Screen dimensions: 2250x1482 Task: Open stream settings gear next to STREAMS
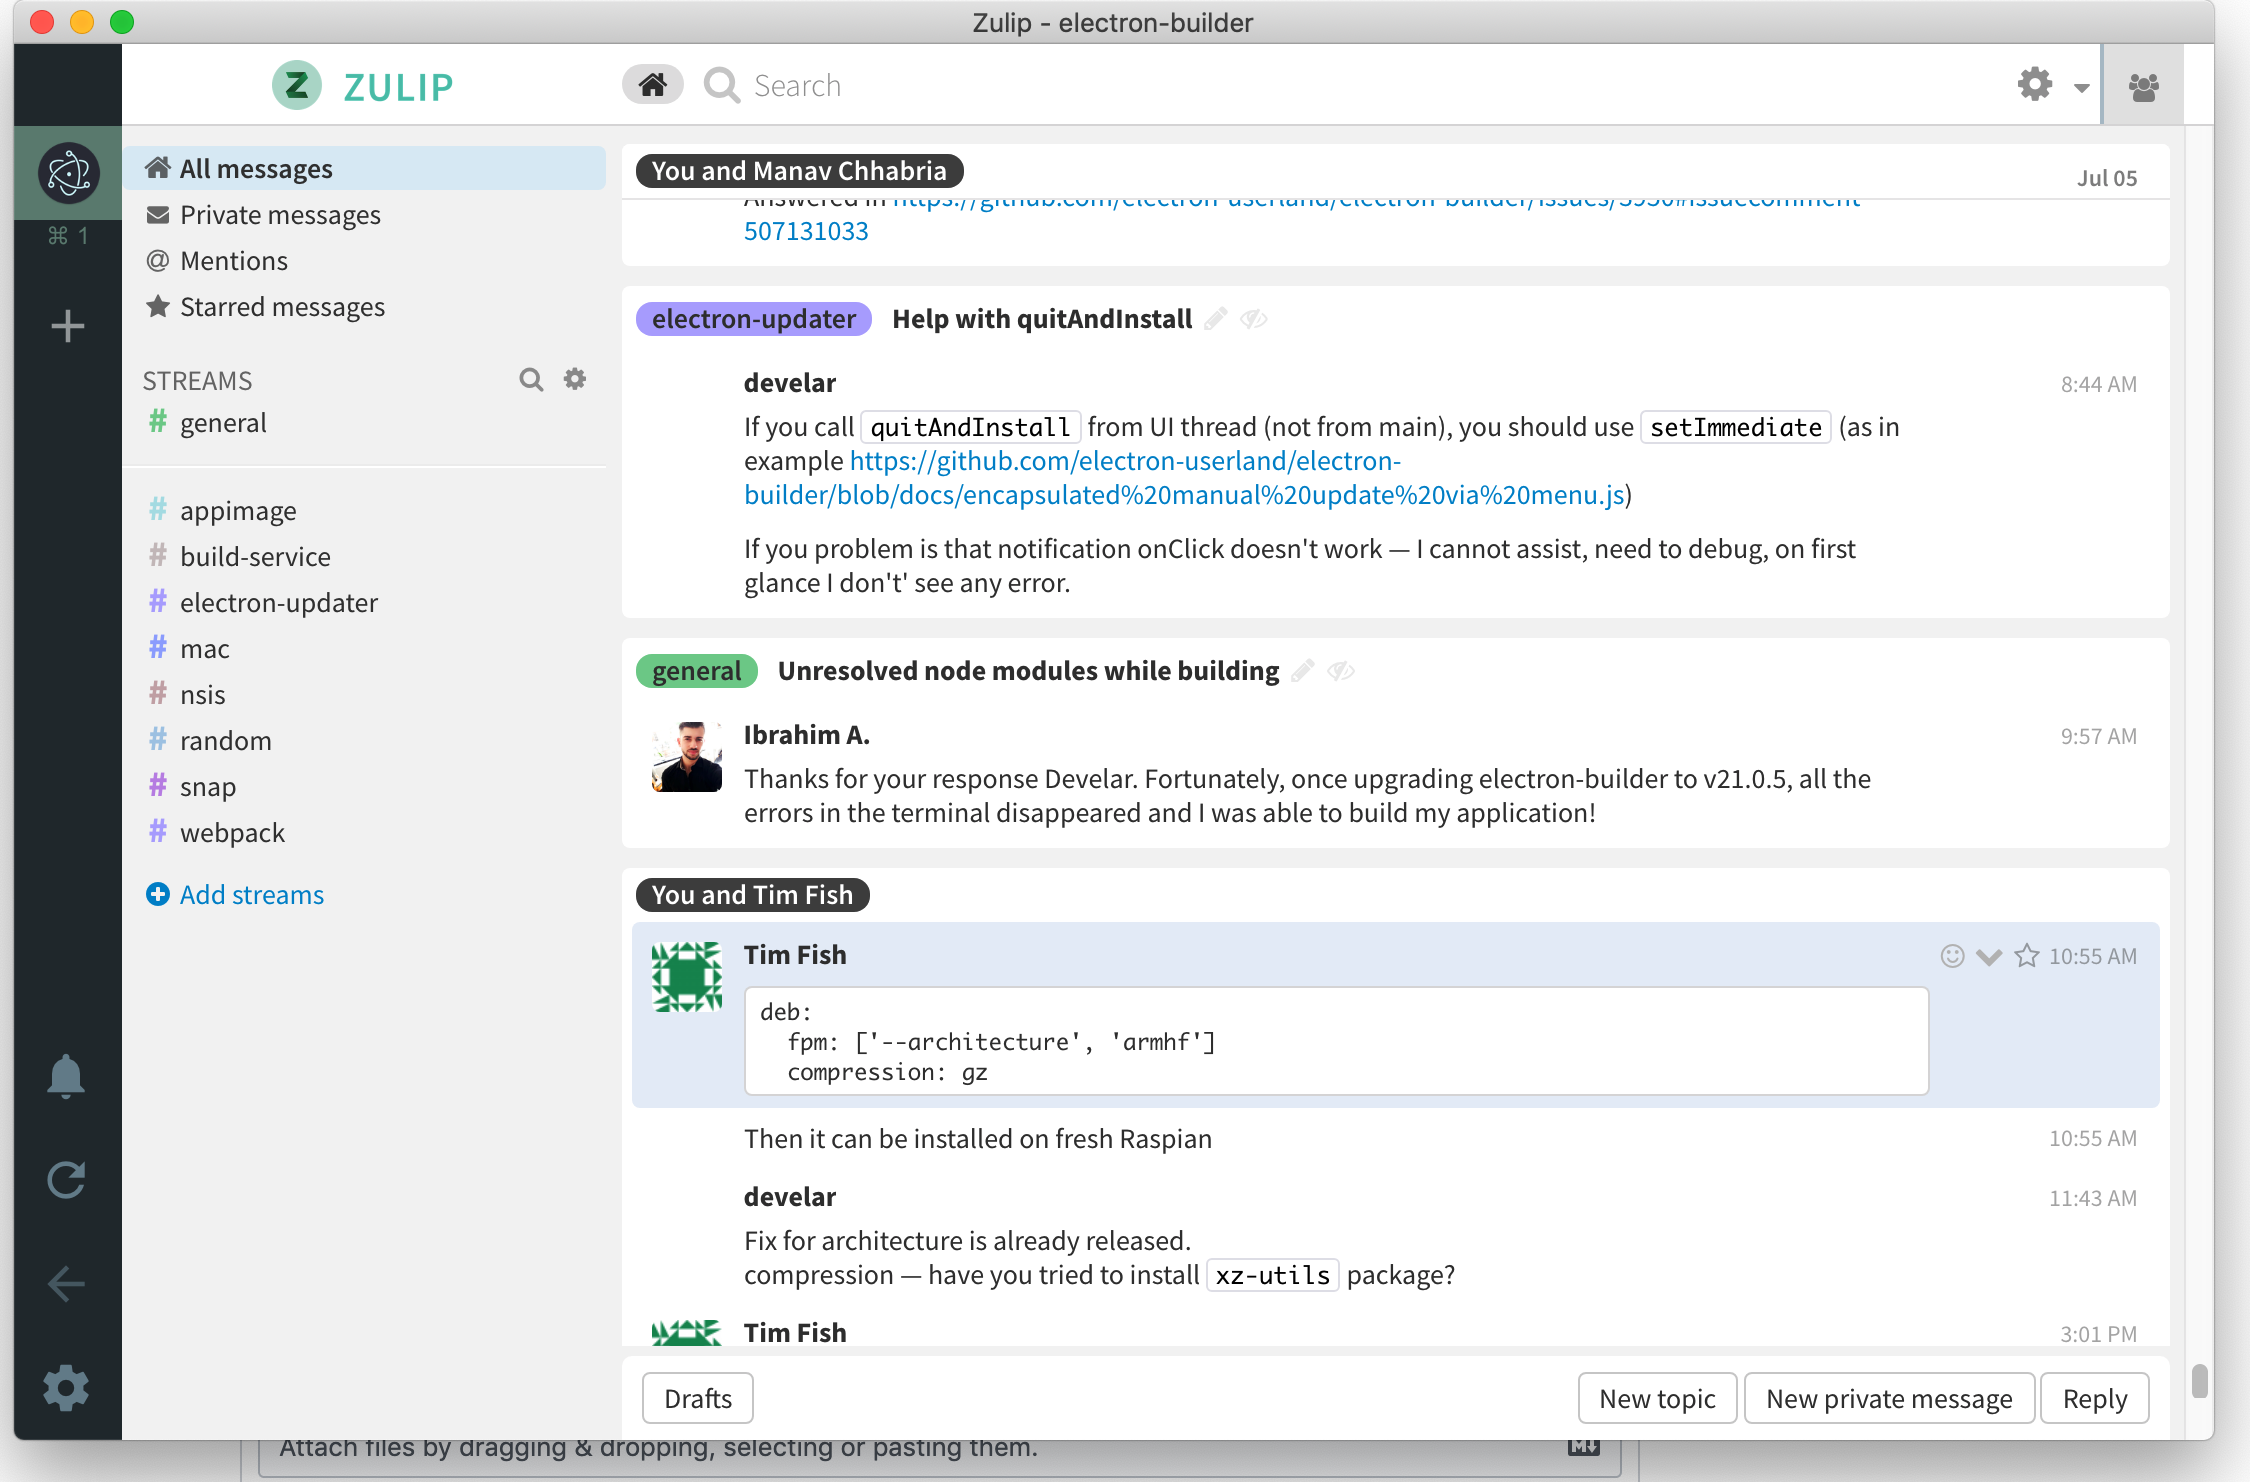(x=575, y=379)
